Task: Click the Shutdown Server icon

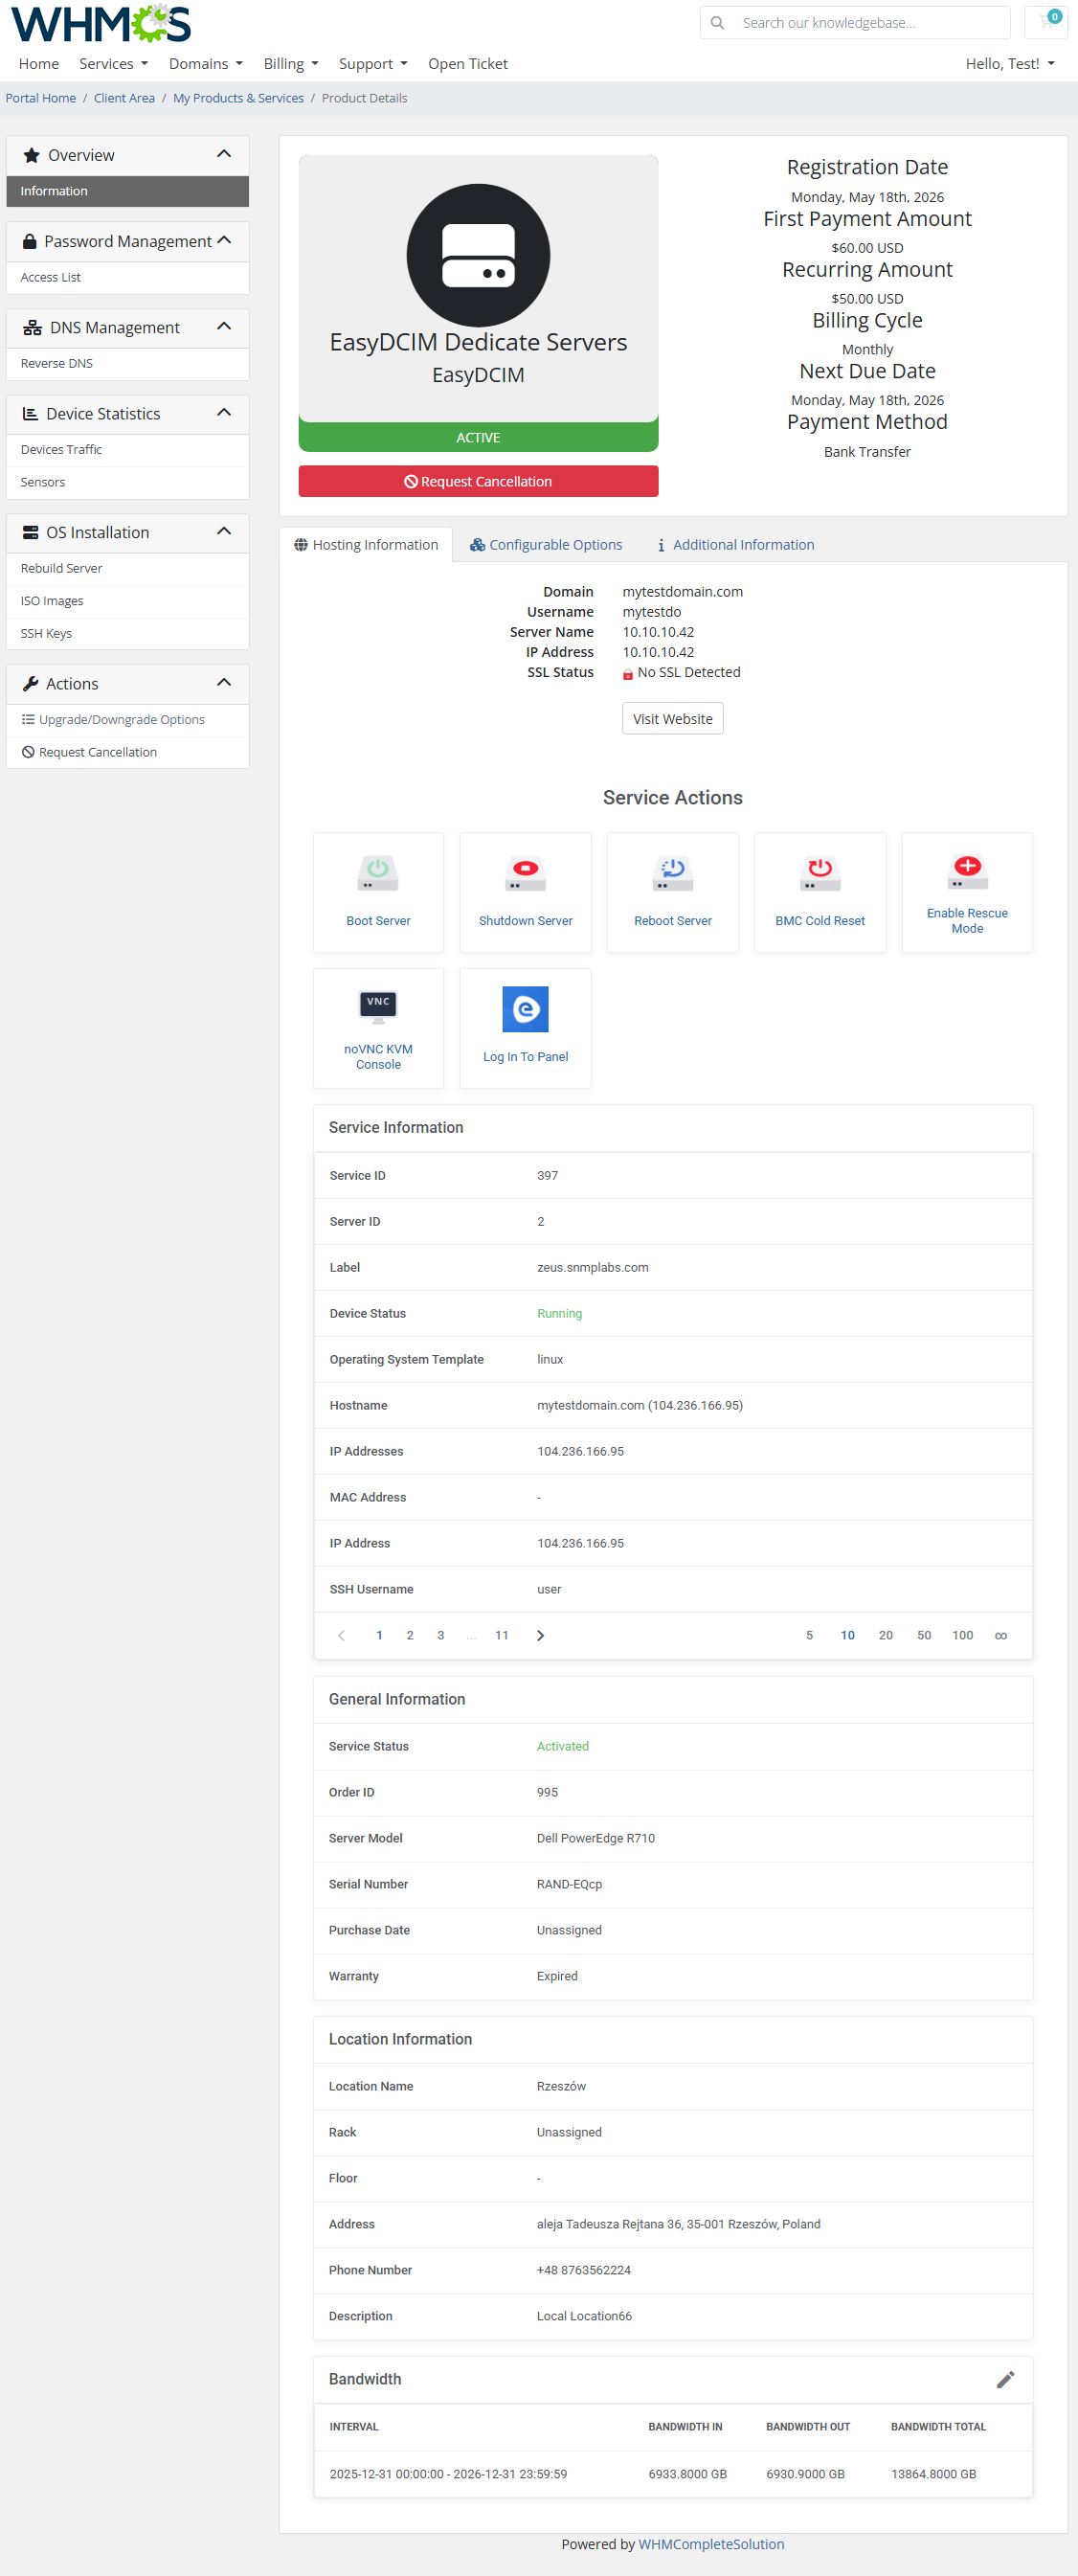Action: point(525,873)
